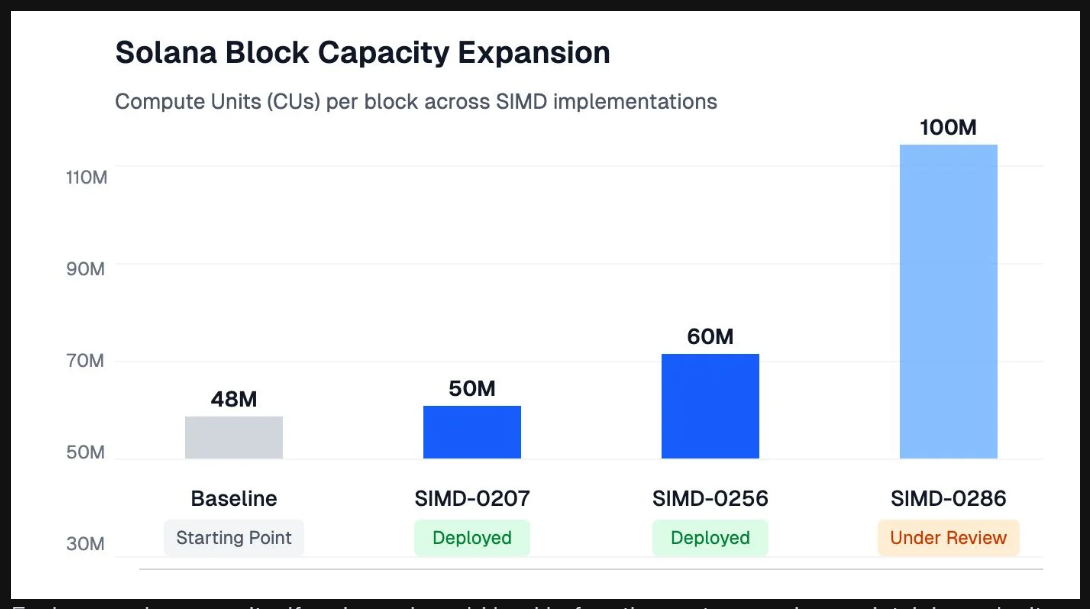This screenshot has width=1090, height=609.
Task: Click the SIMD-0256 axis label
Action: (x=710, y=498)
